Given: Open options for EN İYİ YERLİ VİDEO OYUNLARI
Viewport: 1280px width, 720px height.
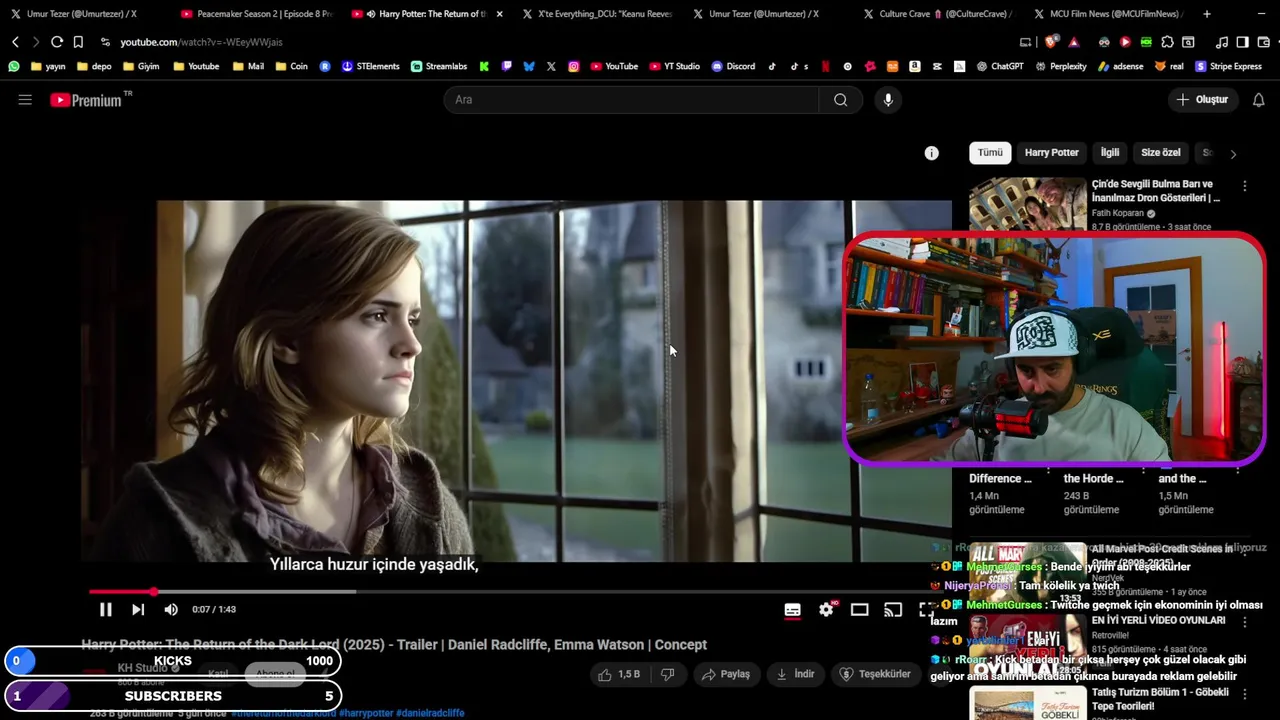Looking at the screenshot, I should [x=1245, y=622].
